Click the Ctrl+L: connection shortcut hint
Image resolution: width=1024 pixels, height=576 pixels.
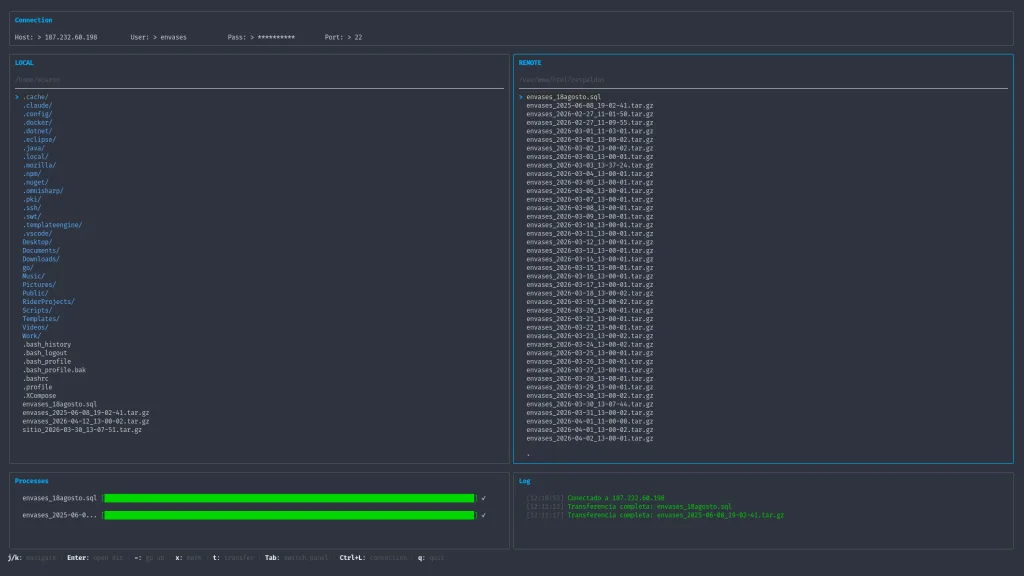point(373,558)
